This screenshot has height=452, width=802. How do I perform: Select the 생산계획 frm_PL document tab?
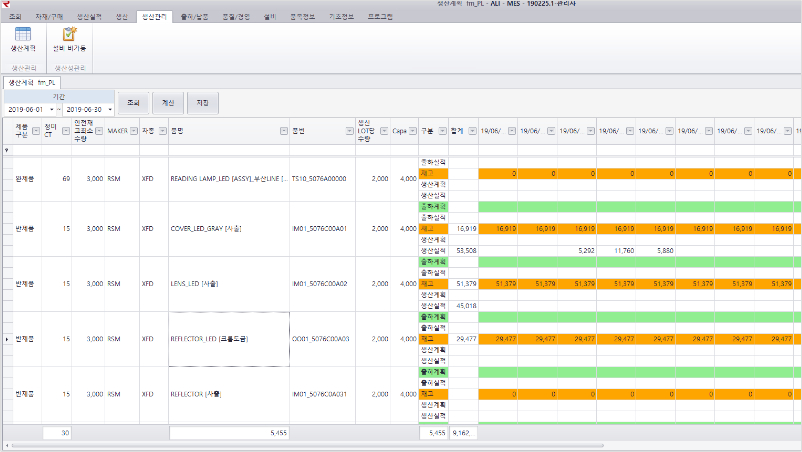[x=32, y=82]
